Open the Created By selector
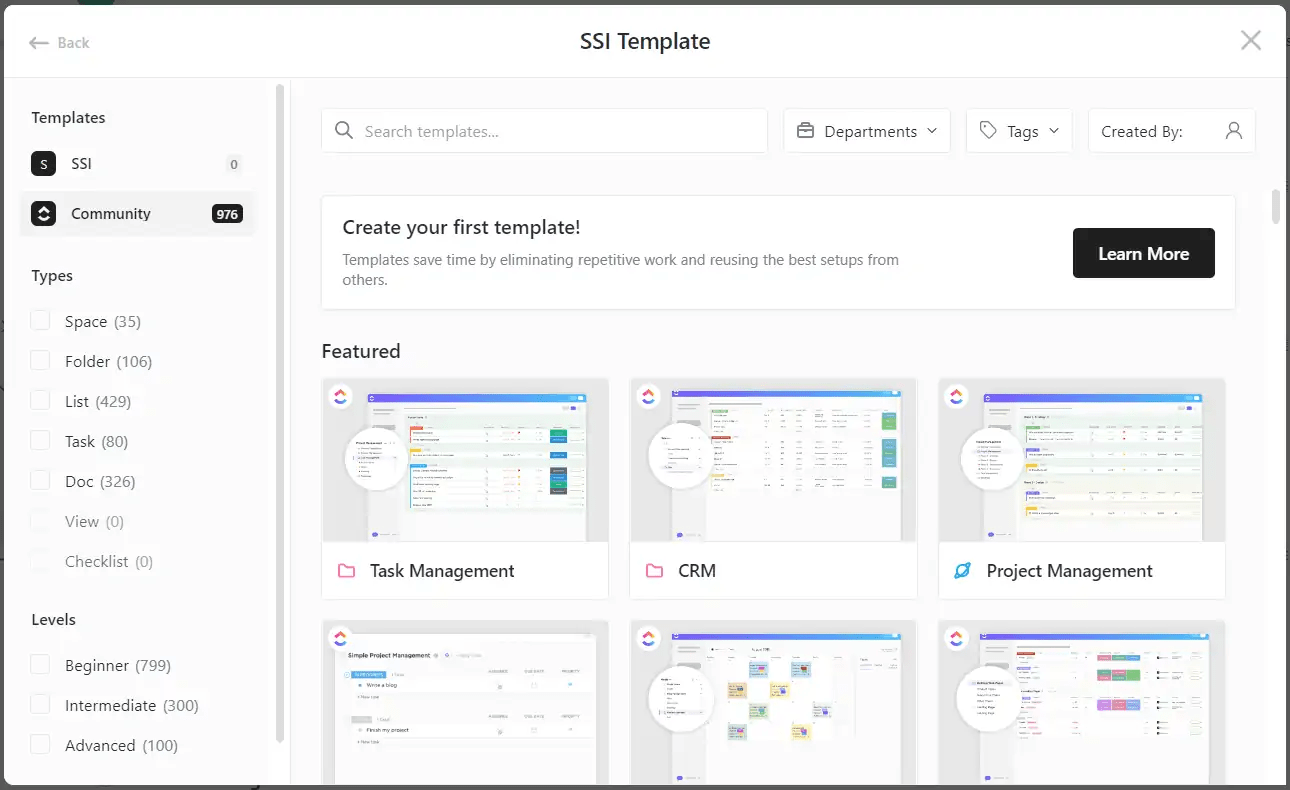This screenshot has width=1290, height=790. (x=1171, y=130)
